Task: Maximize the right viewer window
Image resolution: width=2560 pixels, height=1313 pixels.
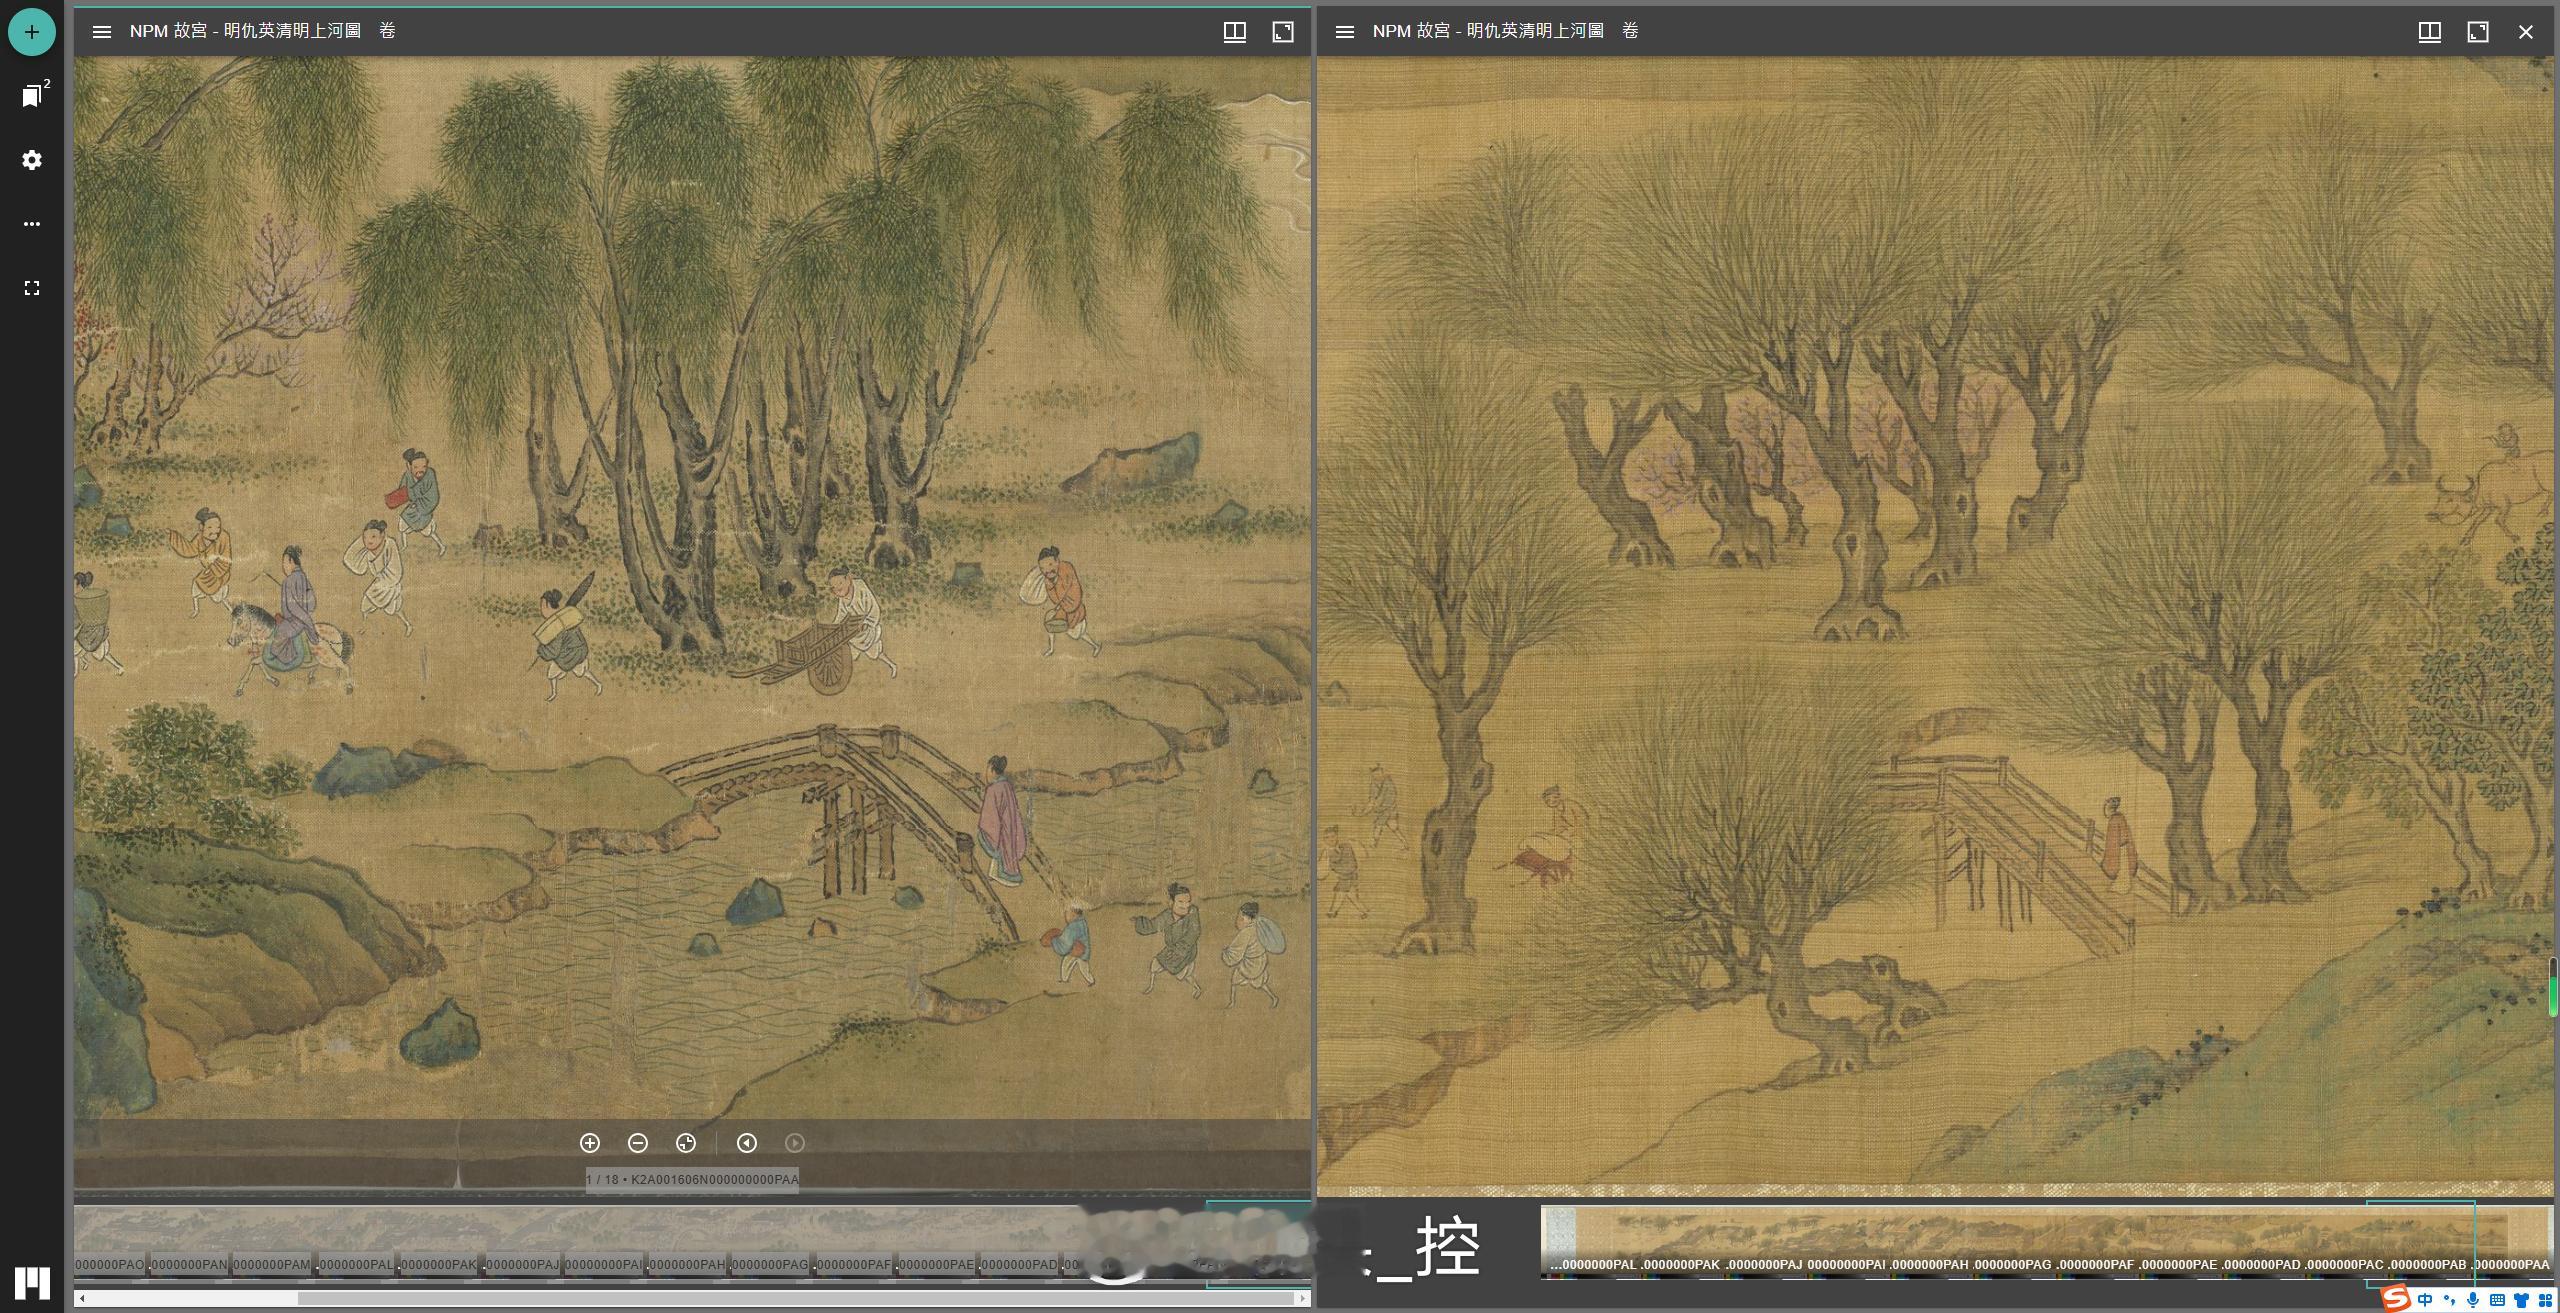Action: pyautogui.click(x=2478, y=31)
